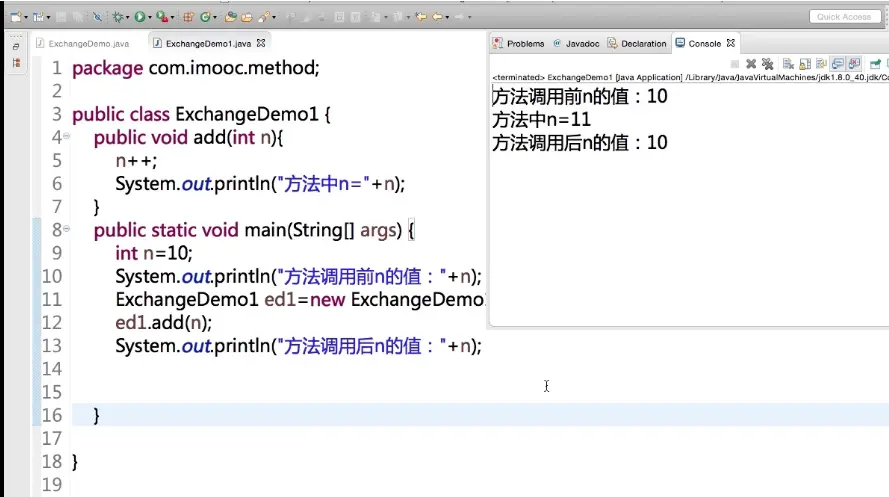Click code line 'package com.imooc.method;'

pyautogui.click(x=196, y=68)
